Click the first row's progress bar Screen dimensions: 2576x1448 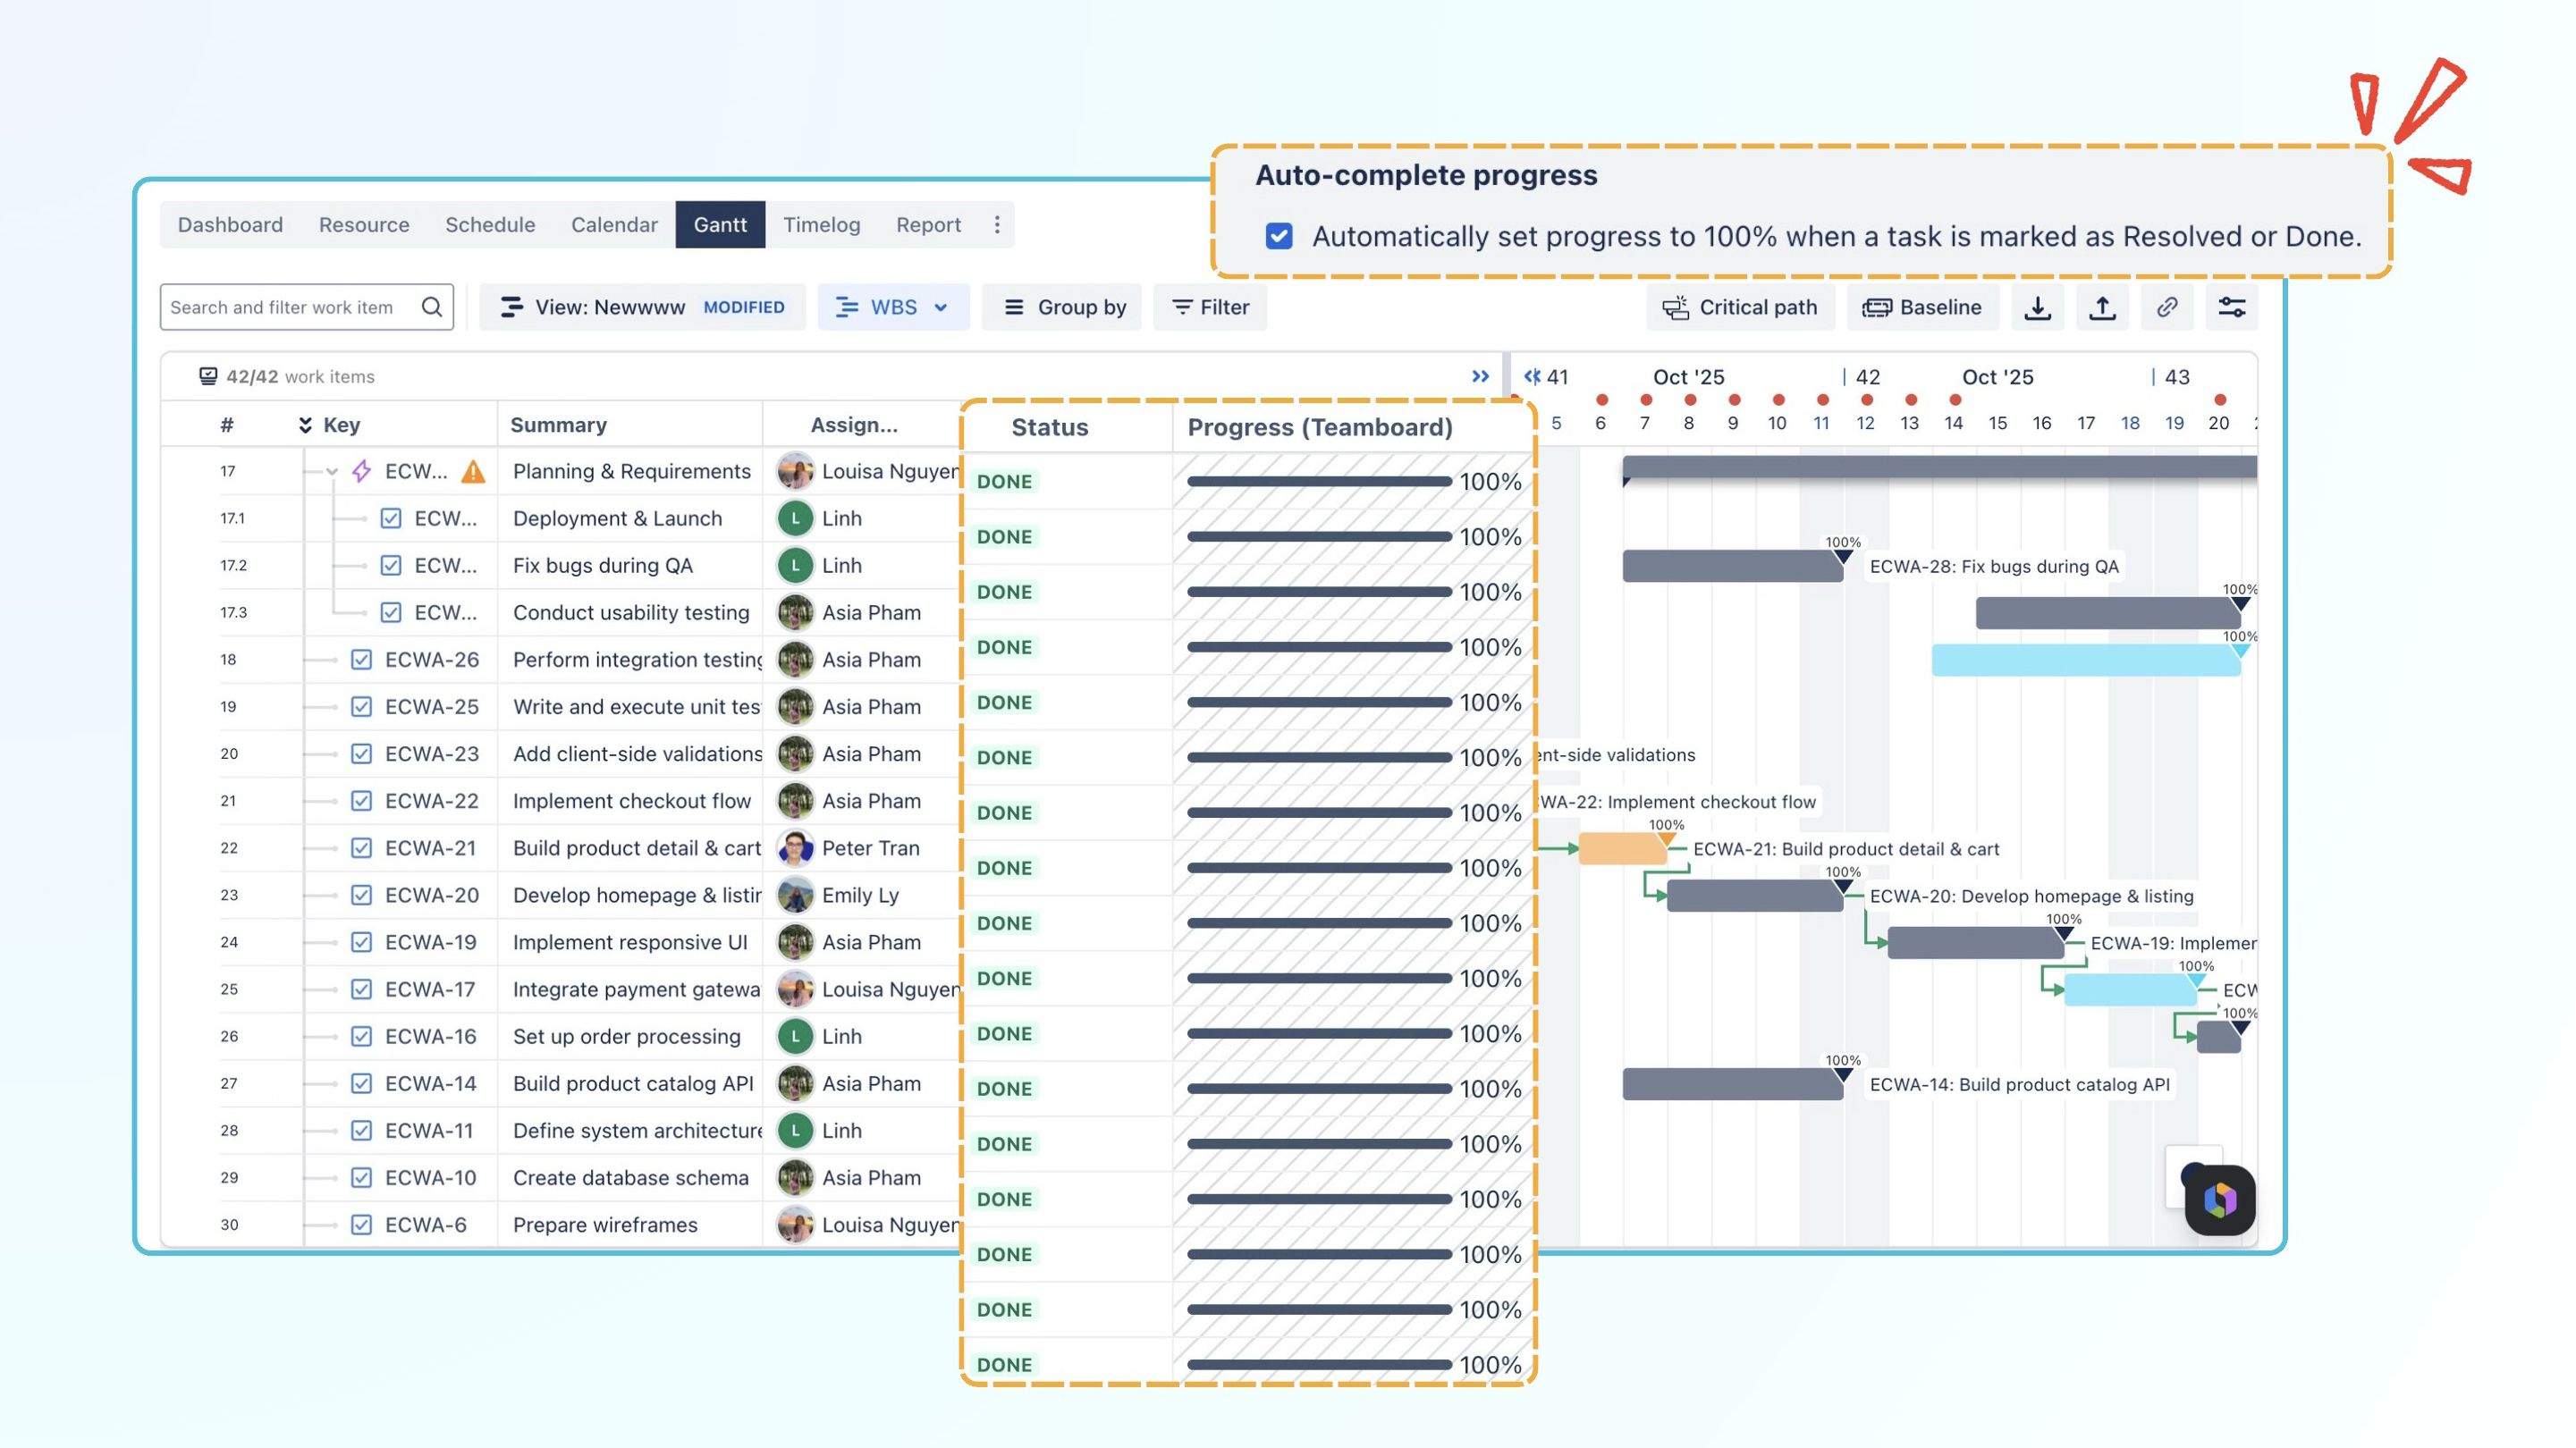click(1319, 482)
